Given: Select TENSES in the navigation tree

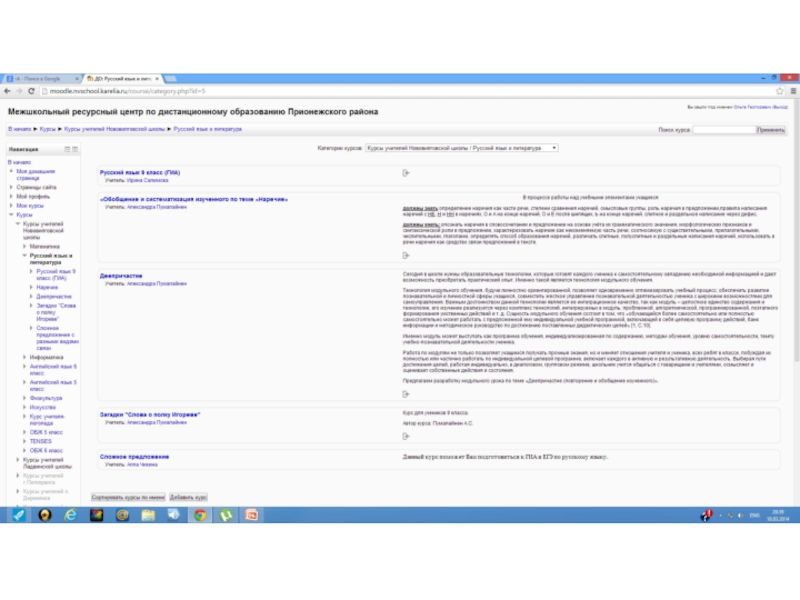Looking at the screenshot, I should pyautogui.click(x=40, y=441).
